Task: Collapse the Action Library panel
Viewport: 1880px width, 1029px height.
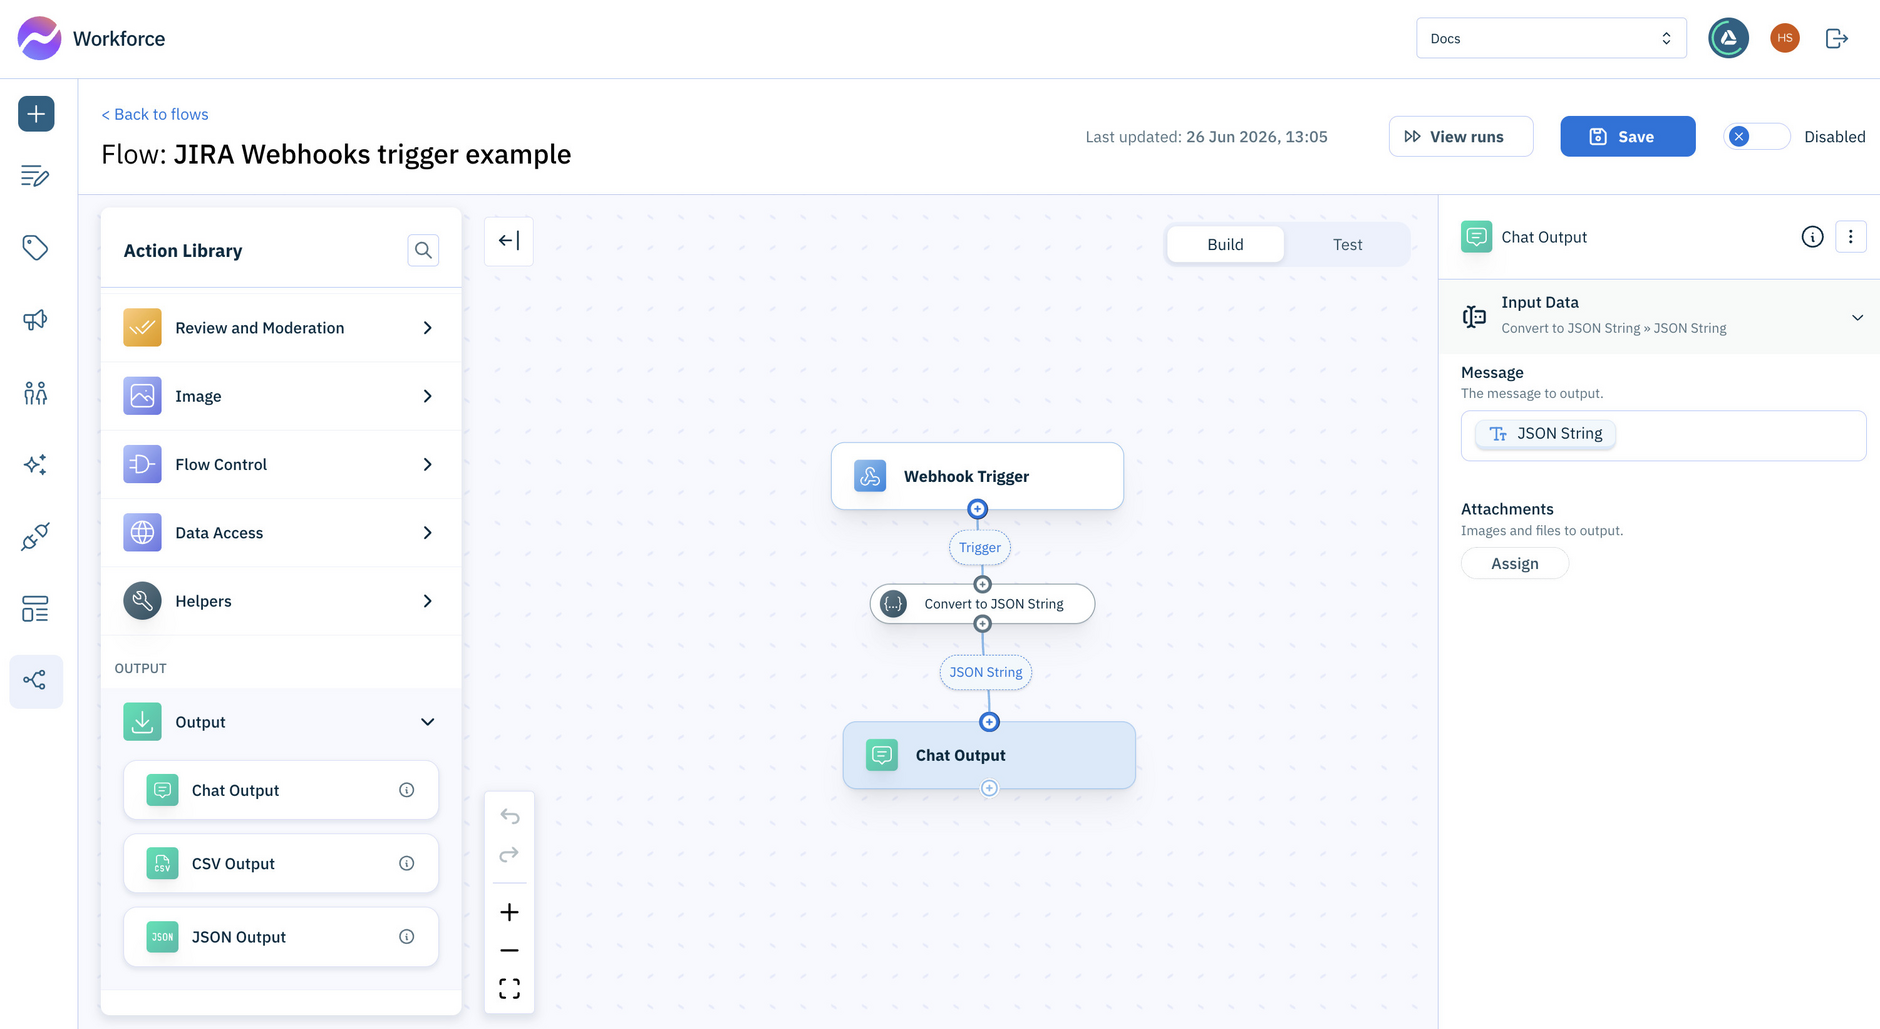Action: pos(509,241)
